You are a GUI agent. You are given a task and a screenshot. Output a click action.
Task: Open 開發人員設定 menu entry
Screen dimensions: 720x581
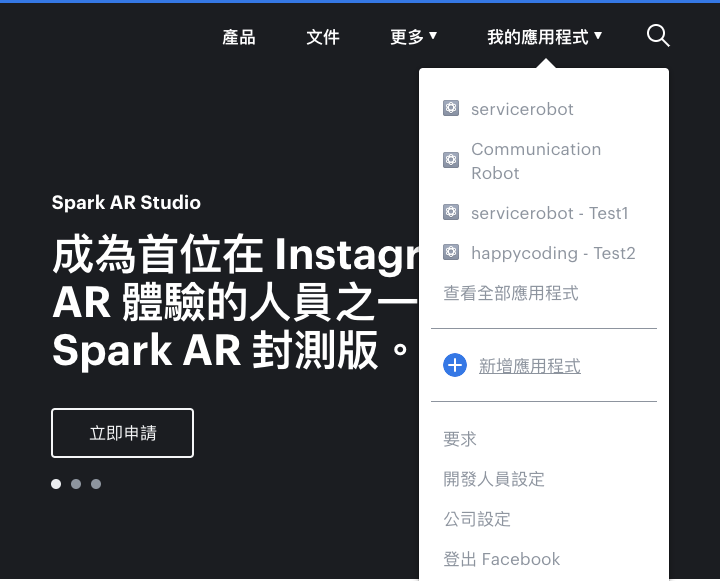[x=494, y=479]
